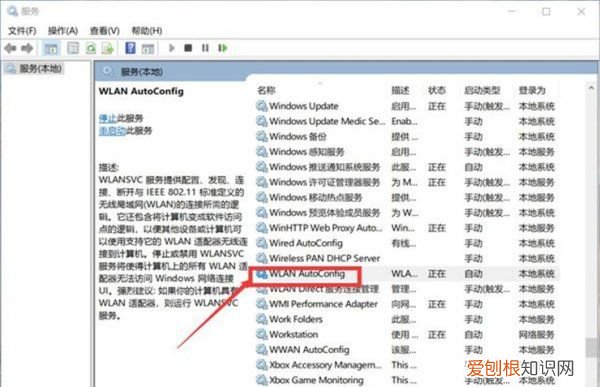Click the 重启动 link for this service

click(112, 131)
